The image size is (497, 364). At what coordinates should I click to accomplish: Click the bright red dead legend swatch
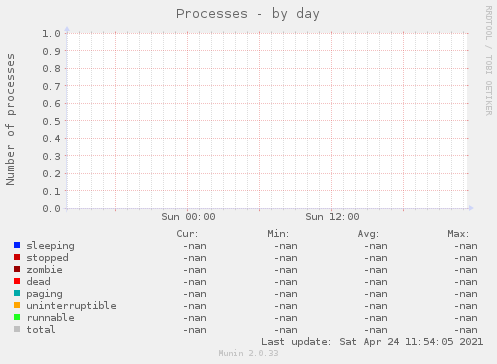click(x=17, y=281)
